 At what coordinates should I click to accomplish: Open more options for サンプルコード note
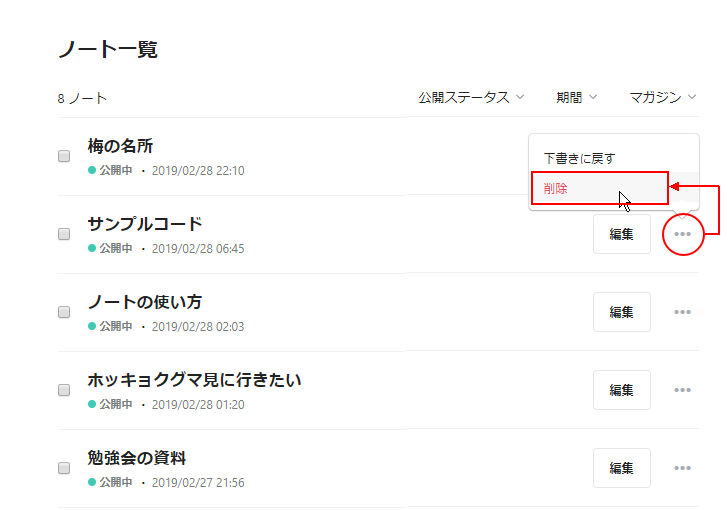coord(682,234)
